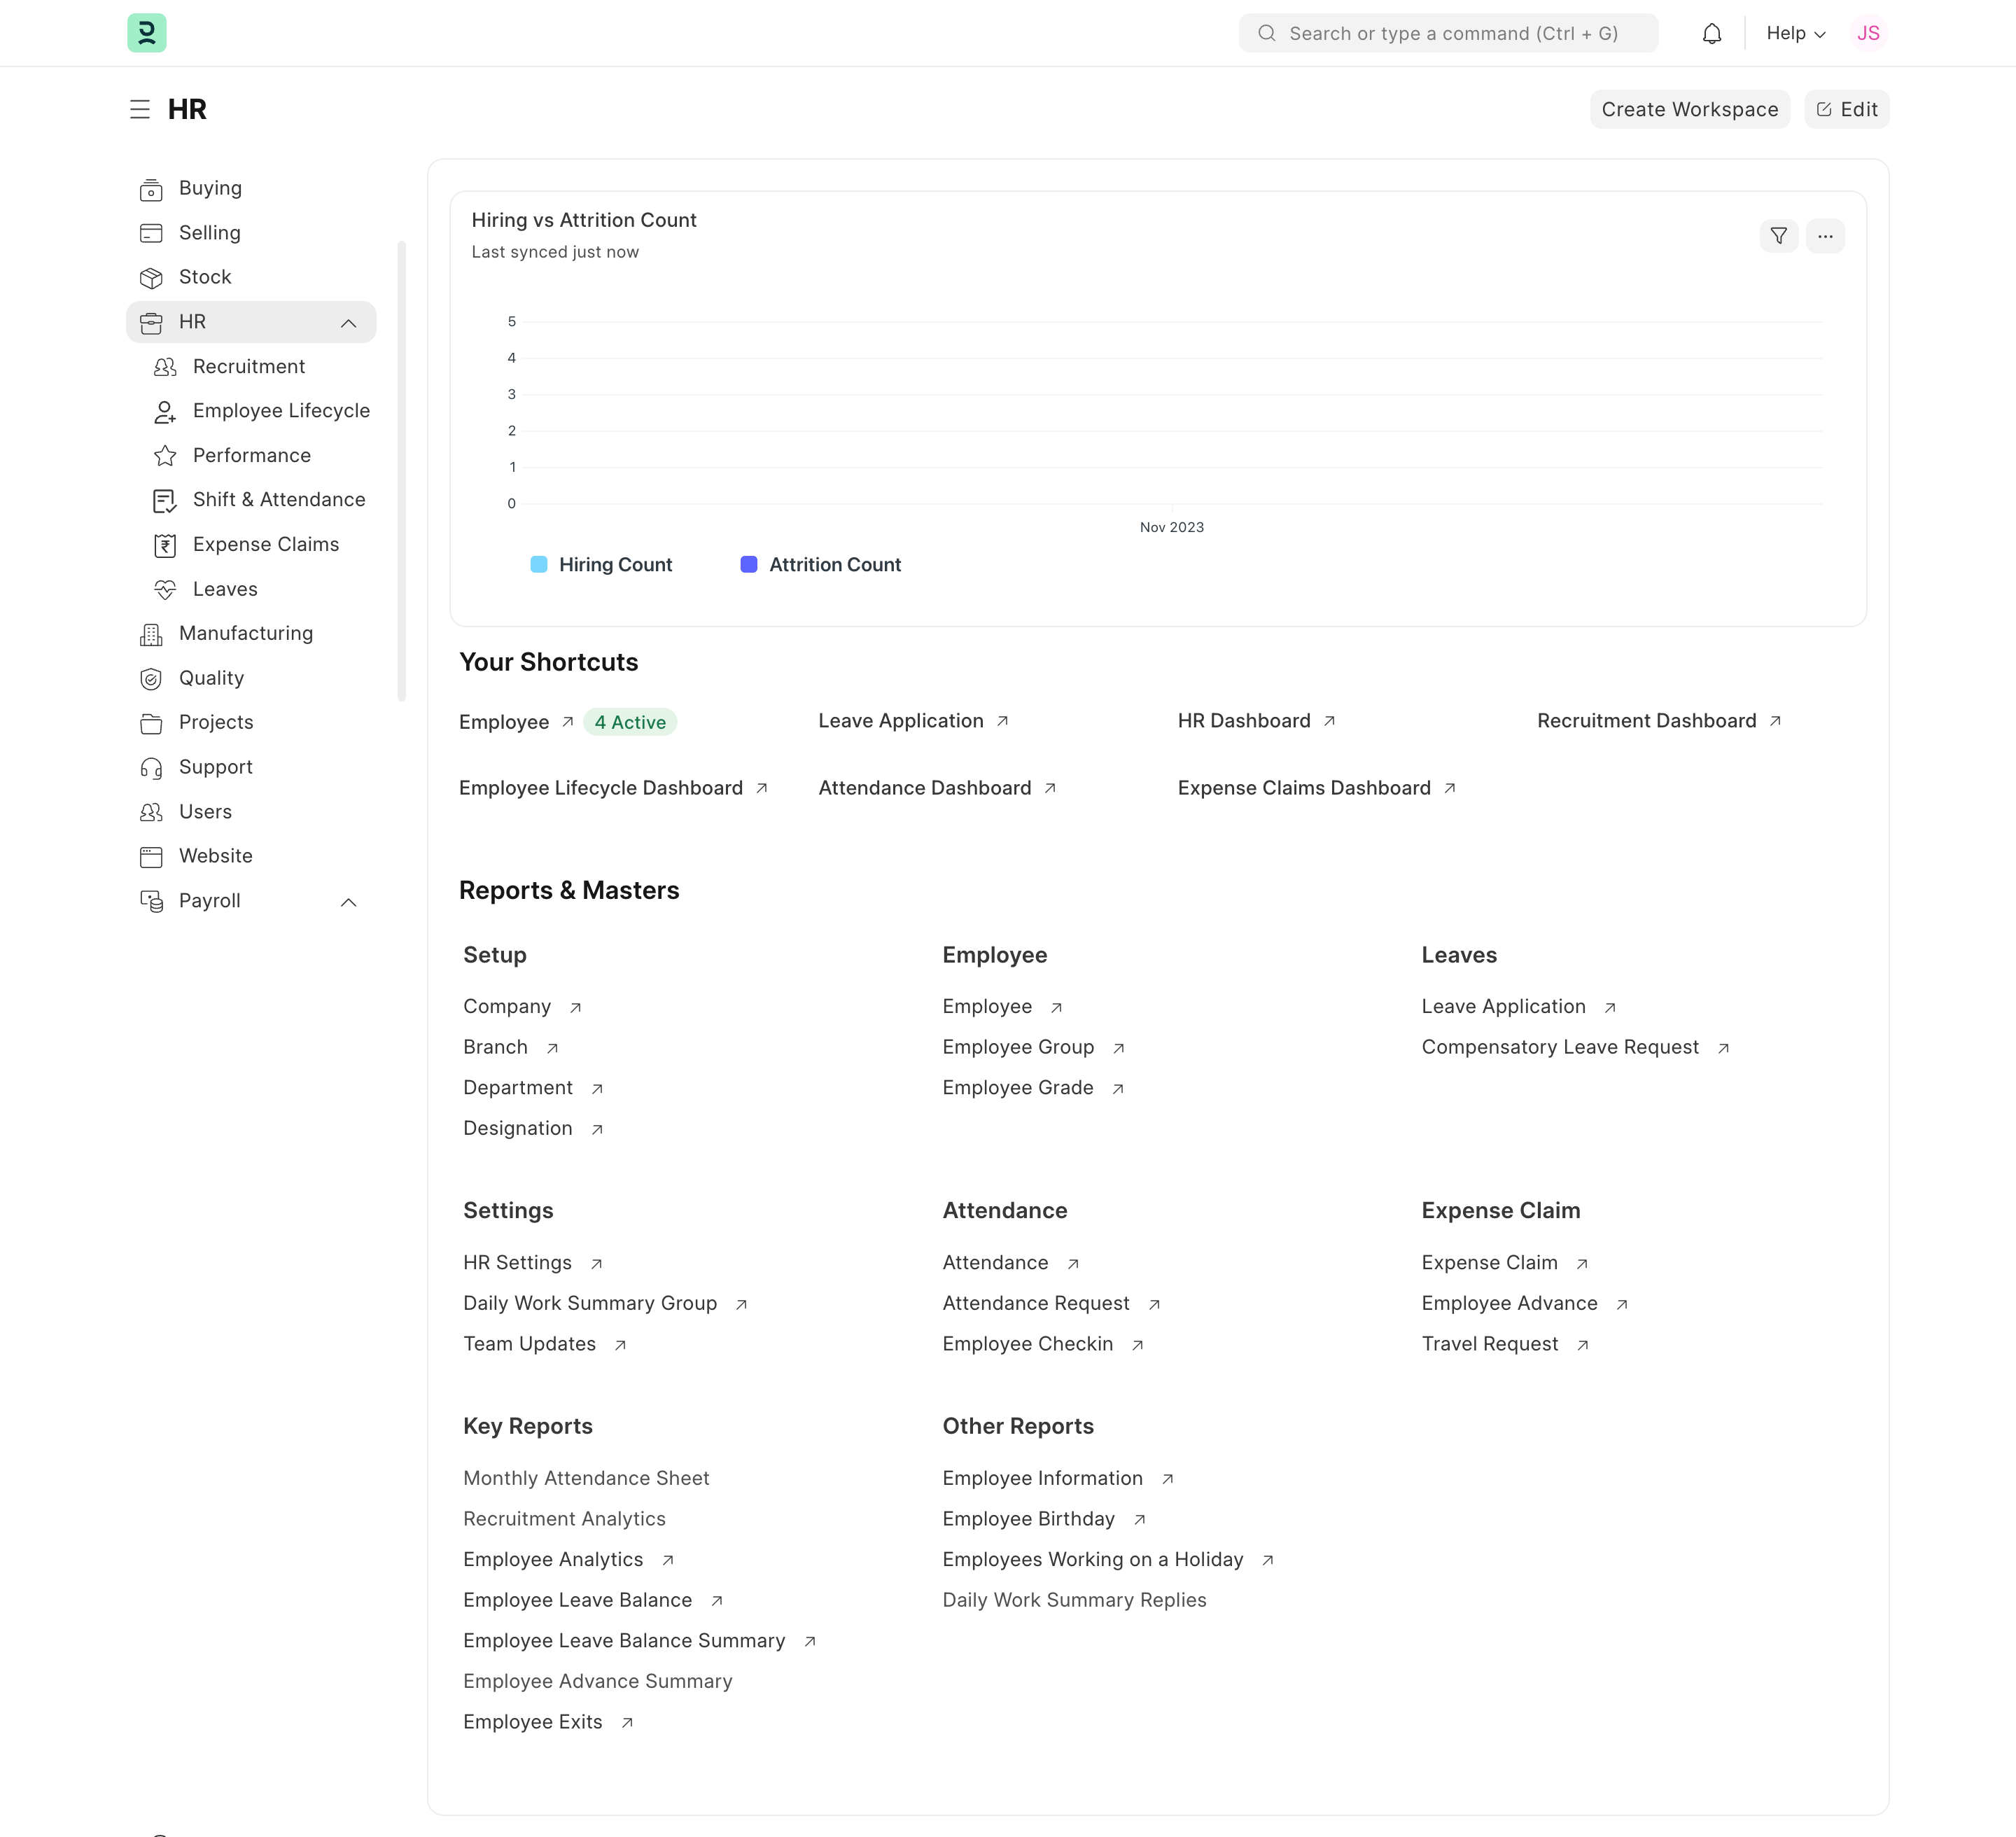Toggle Hiring Count legend swatch
Image resolution: width=2016 pixels, height=1837 pixels.
pos(539,564)
